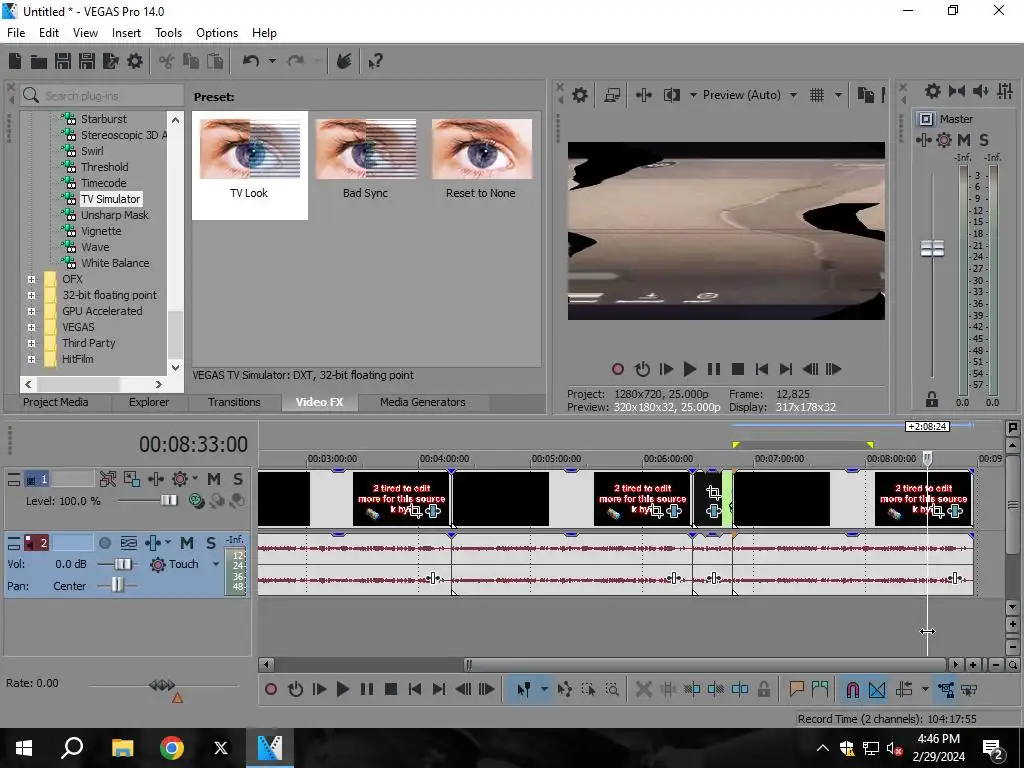Viewport: 1024px width, 768px height.
Task: Open Chrome from taskbar
Action: [171, 748]
